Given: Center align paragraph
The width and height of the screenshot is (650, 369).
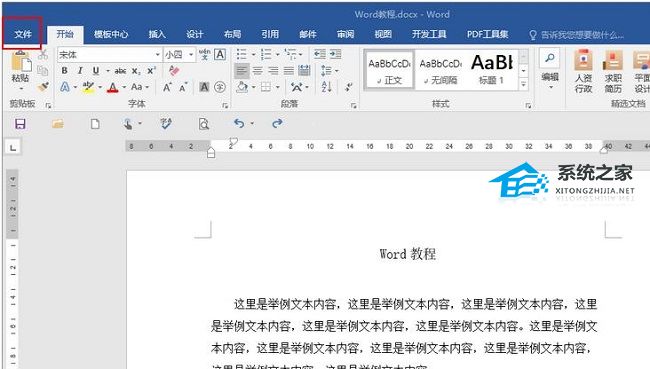Looking at the screenshot, I should click(257, 71).
